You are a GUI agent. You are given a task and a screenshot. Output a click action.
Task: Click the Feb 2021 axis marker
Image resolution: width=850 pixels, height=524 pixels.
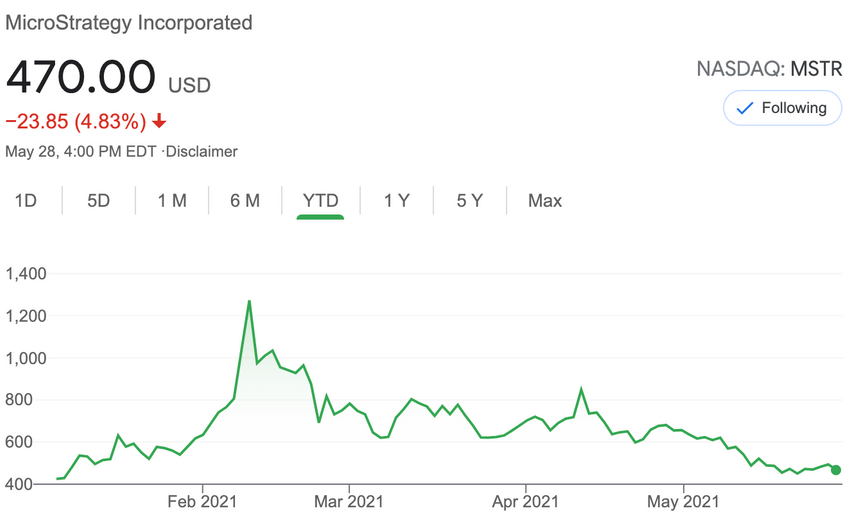(x=202, y=501)
